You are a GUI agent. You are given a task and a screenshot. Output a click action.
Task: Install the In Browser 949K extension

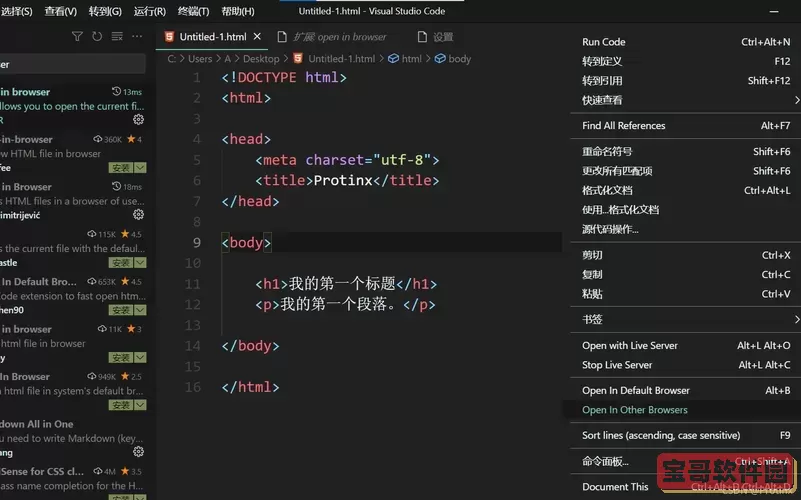click(x=121, y=405)
